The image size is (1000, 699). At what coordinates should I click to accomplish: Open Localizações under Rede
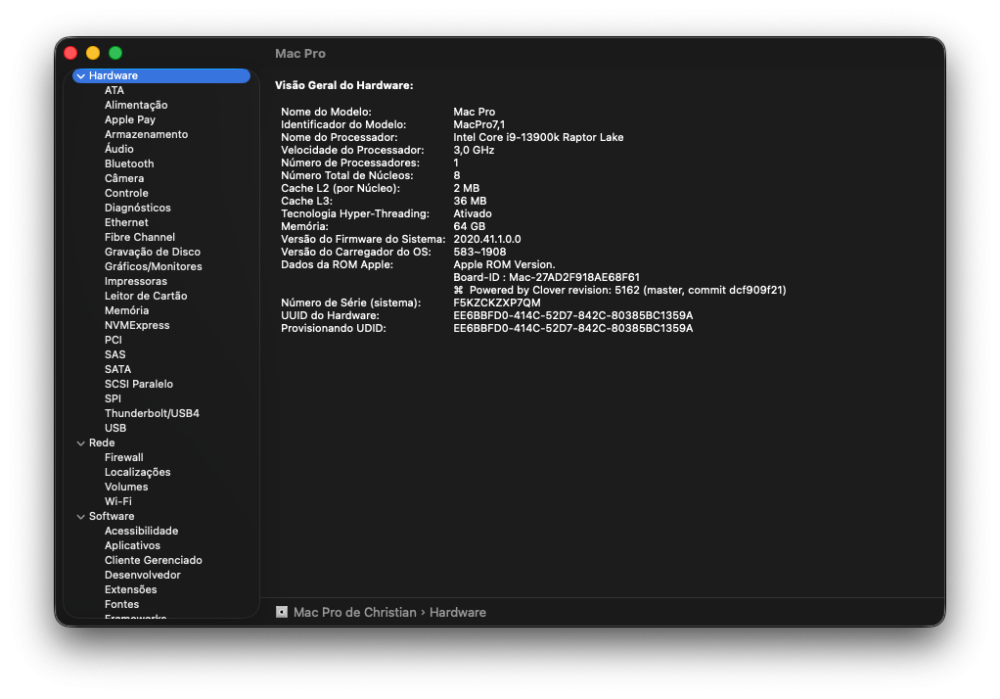coord(137,472)
